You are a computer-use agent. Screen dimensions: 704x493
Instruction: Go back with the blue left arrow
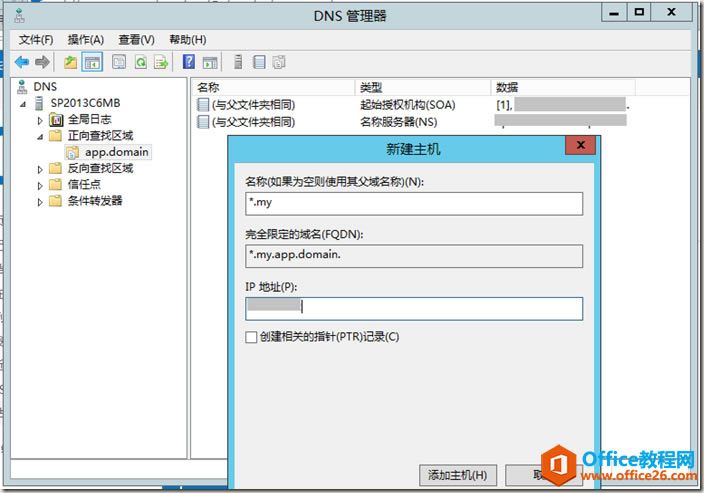22,62
